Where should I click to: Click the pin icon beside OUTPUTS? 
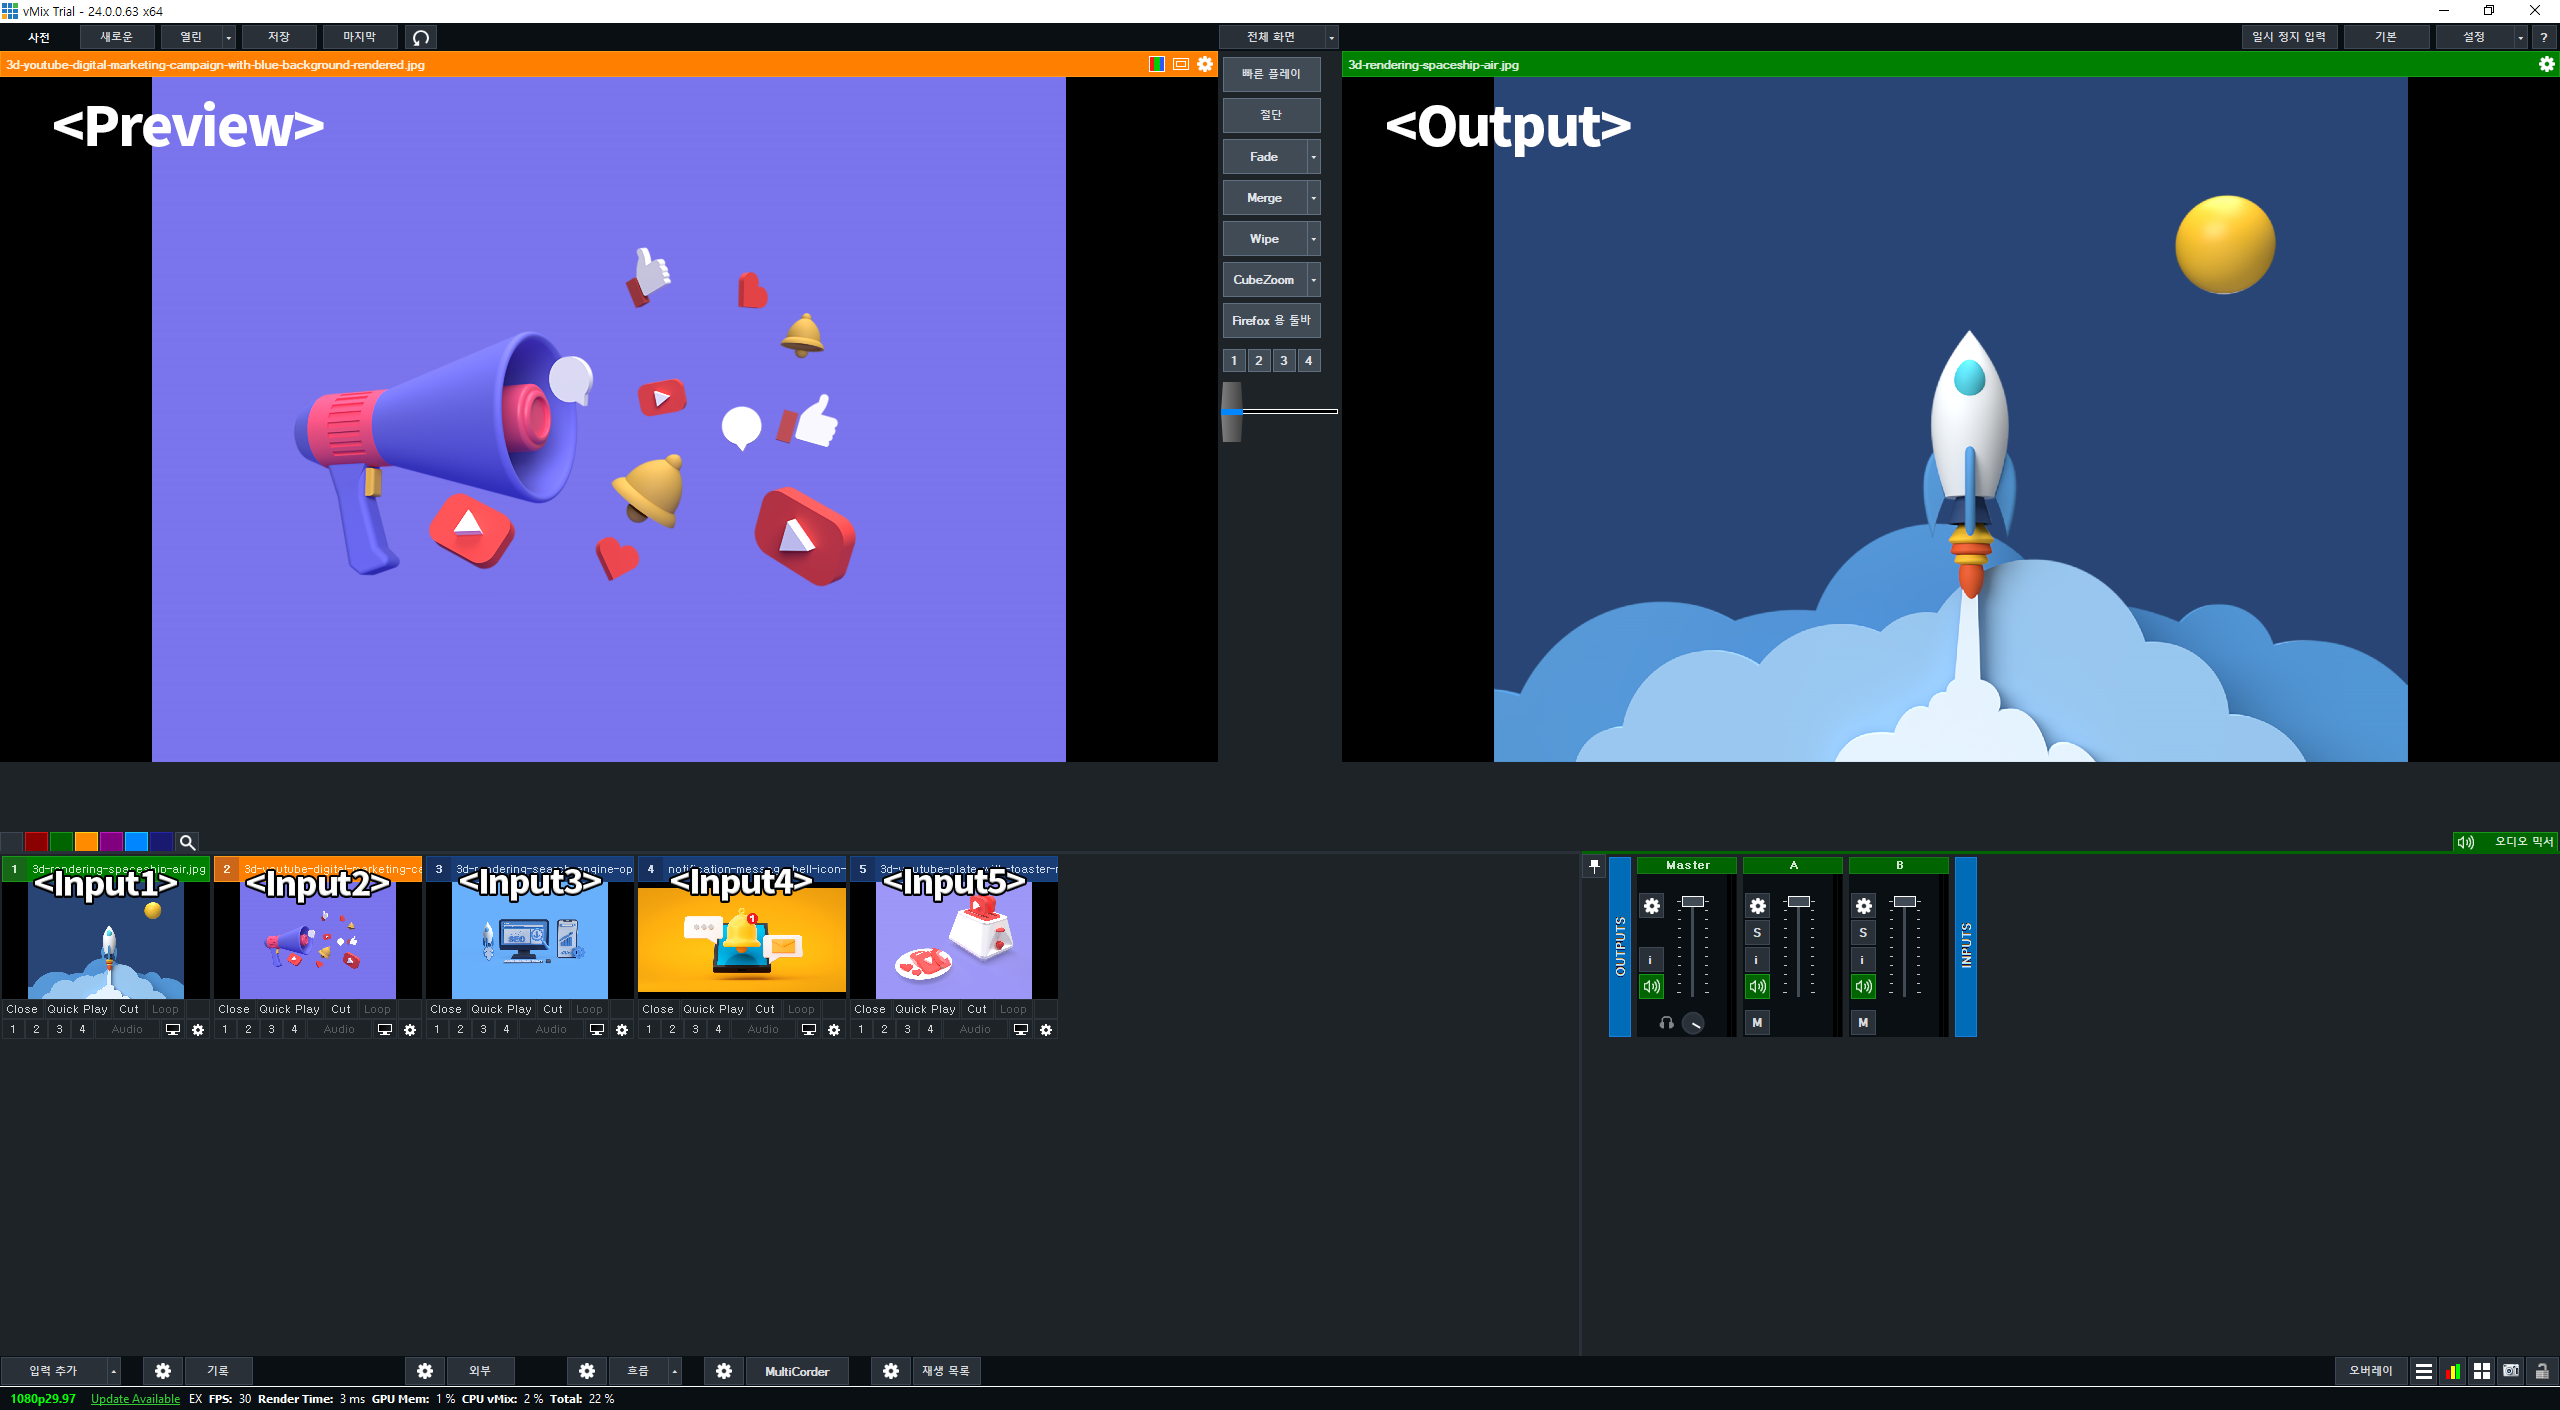[x=1594, y=866]
